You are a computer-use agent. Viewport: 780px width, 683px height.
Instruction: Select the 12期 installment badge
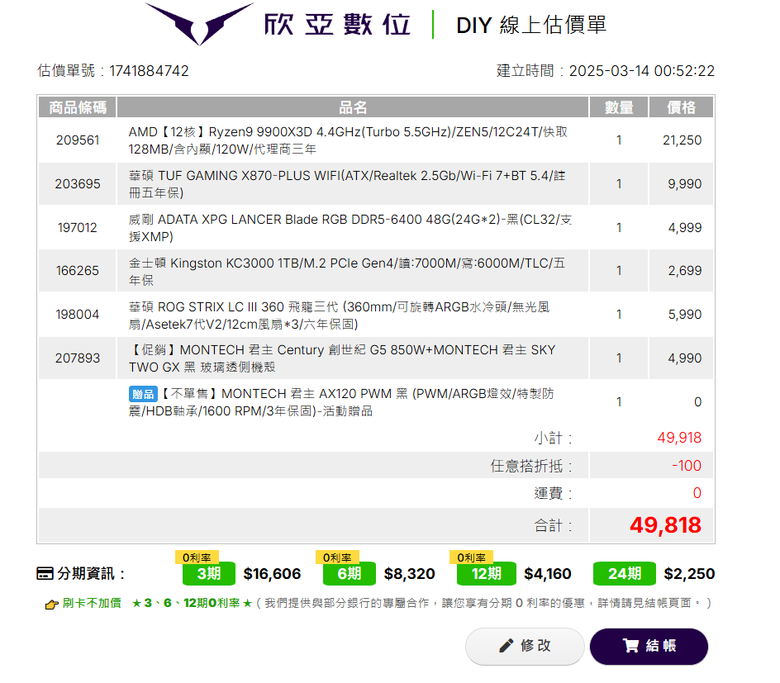[487, 574]
